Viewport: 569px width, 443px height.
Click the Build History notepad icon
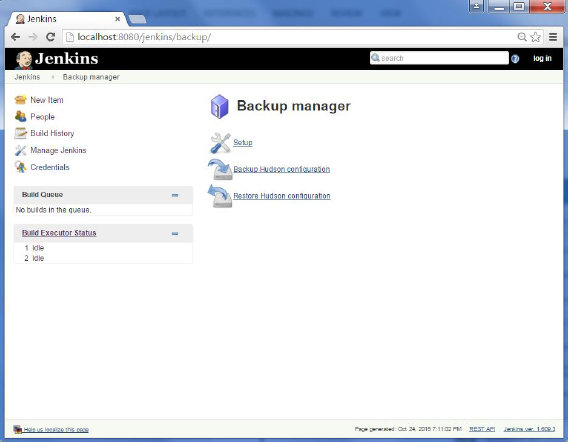coord(20,133)
